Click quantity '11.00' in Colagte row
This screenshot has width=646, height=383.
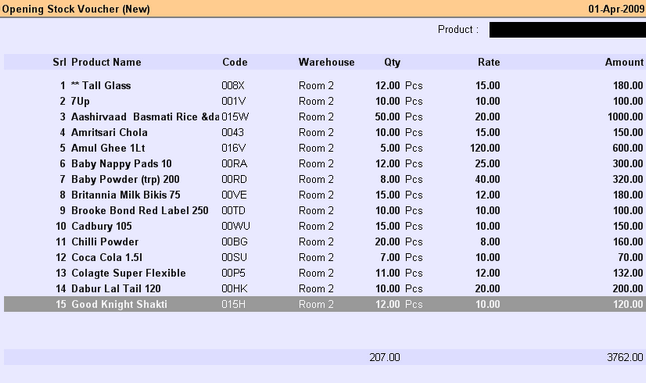click(x=388, y=273)
